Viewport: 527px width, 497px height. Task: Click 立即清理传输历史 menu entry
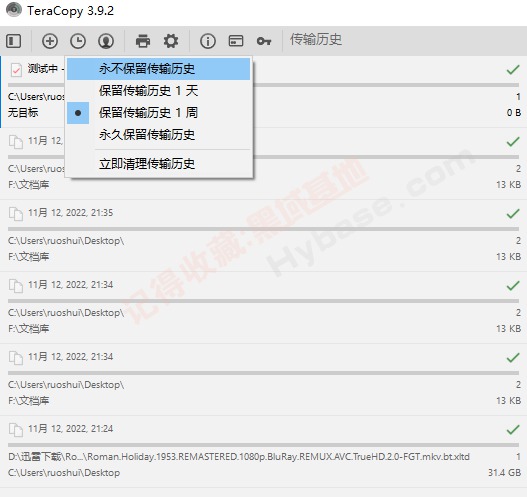click(158, 164)
